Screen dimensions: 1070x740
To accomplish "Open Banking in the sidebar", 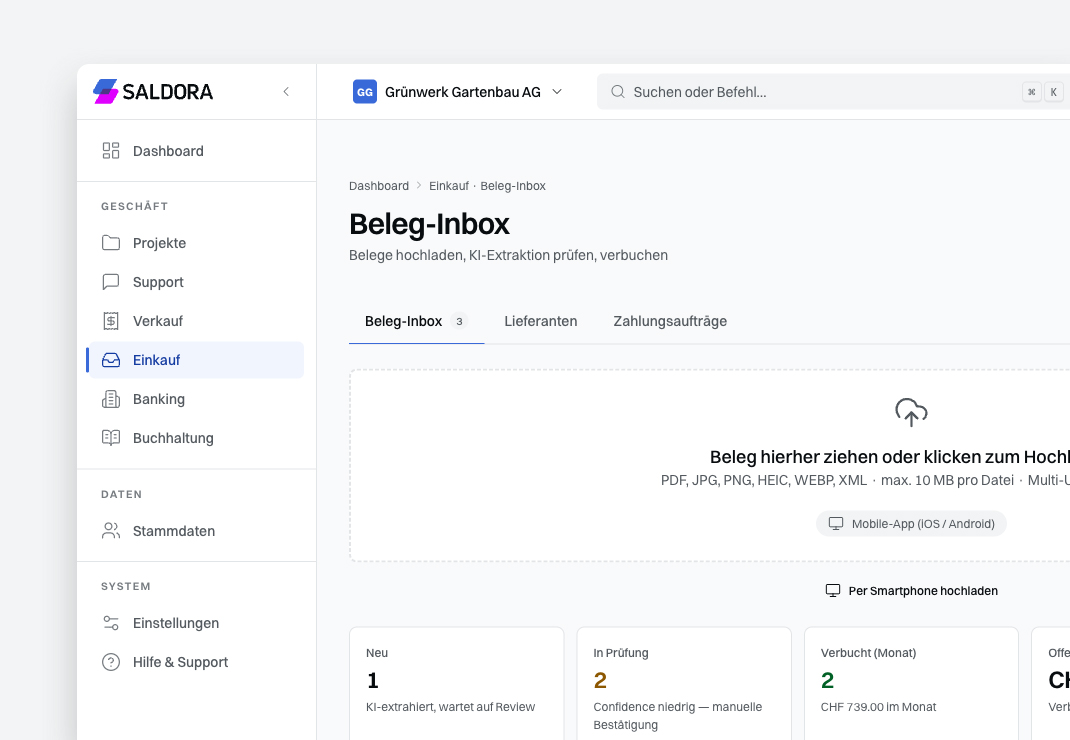I will [197, 399].
